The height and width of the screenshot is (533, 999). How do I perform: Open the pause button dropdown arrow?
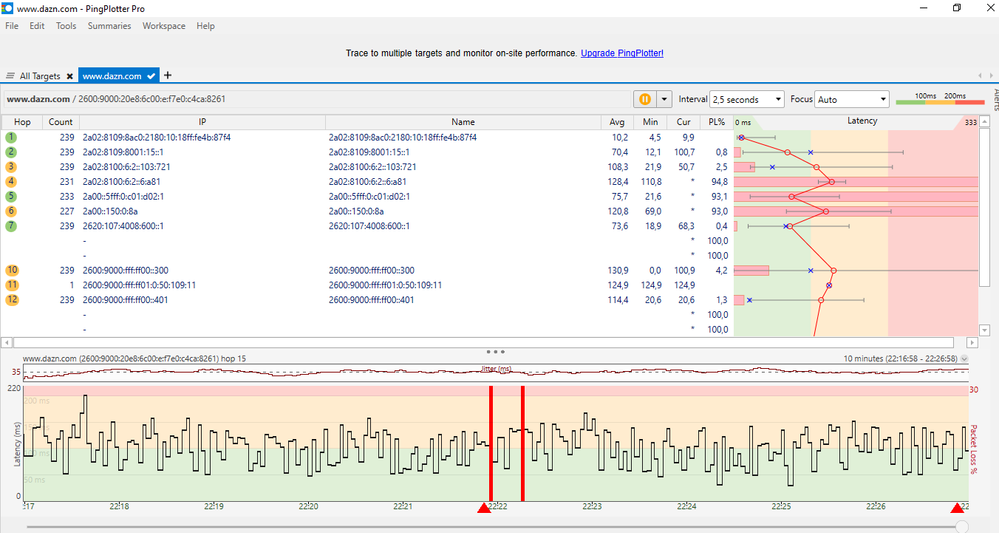664,99
